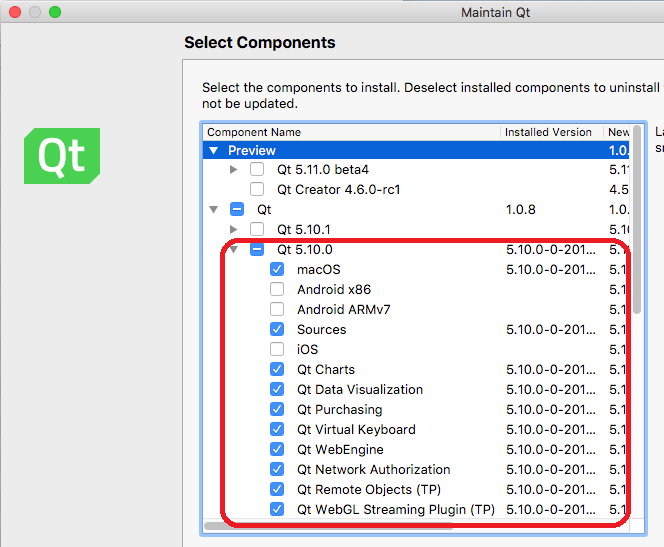This screenshot has width=664, height=547.
Task: Select the iOS row label
Action: pos(307,349)
